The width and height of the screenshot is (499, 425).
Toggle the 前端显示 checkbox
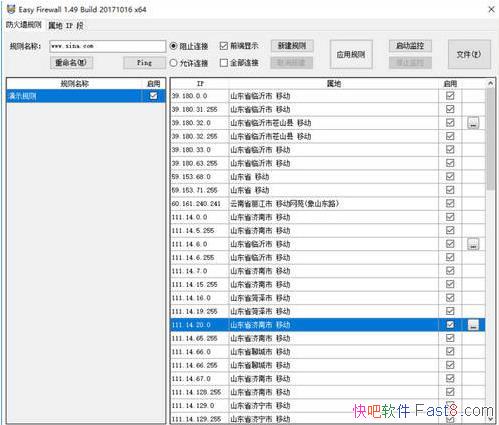239,46
